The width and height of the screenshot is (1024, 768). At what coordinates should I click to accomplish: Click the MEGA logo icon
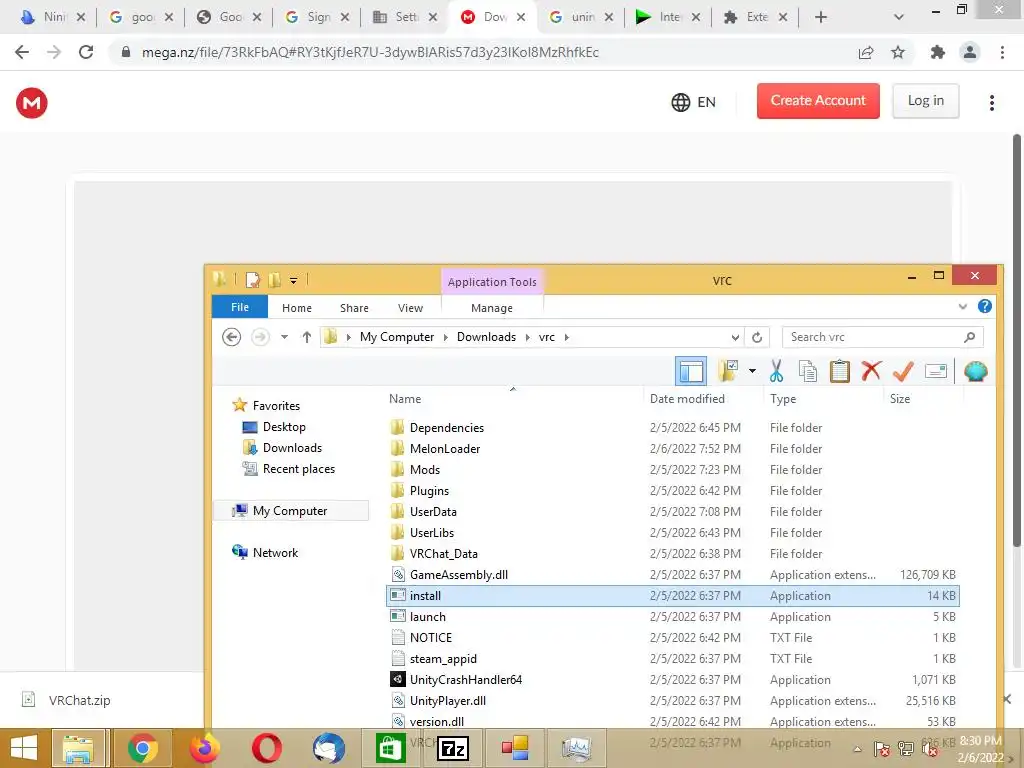[31, 103]
